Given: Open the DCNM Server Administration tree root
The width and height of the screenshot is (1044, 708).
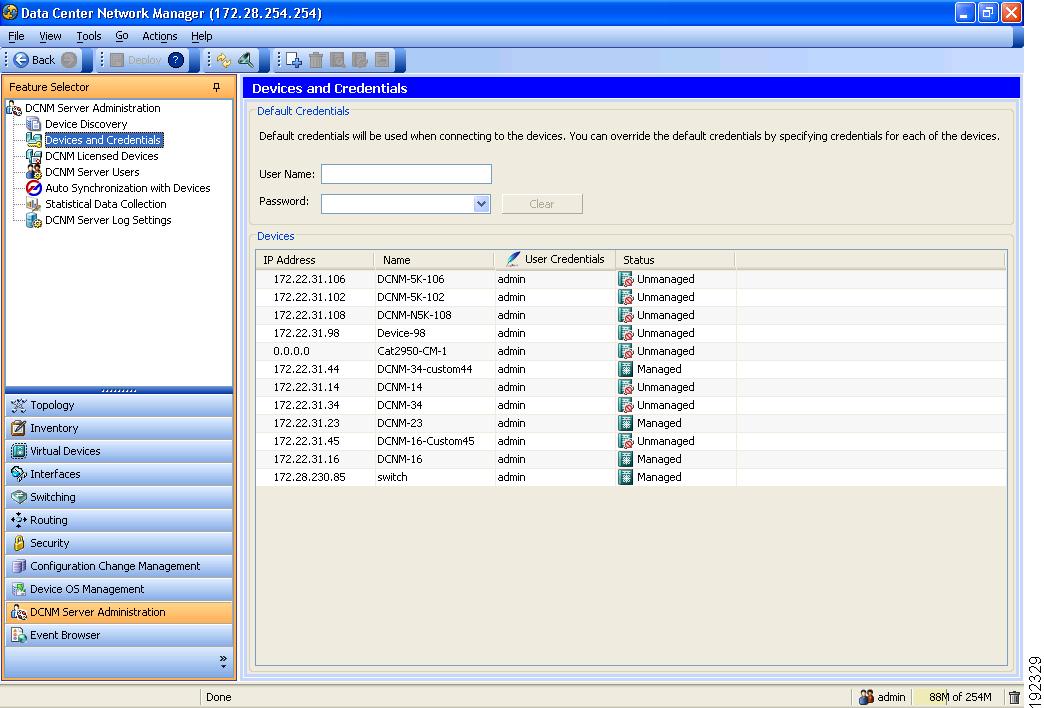Looking at the screenshot, I should [x=92, y=108].
